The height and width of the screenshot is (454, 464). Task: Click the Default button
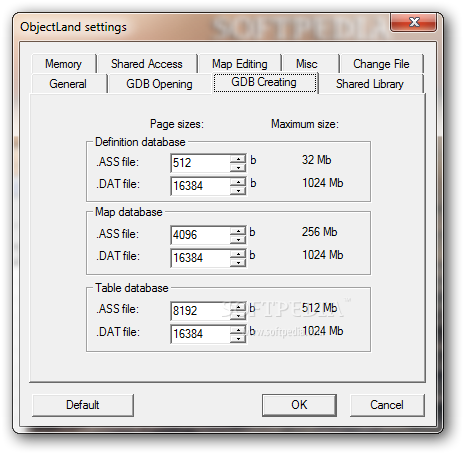(83, 405)
